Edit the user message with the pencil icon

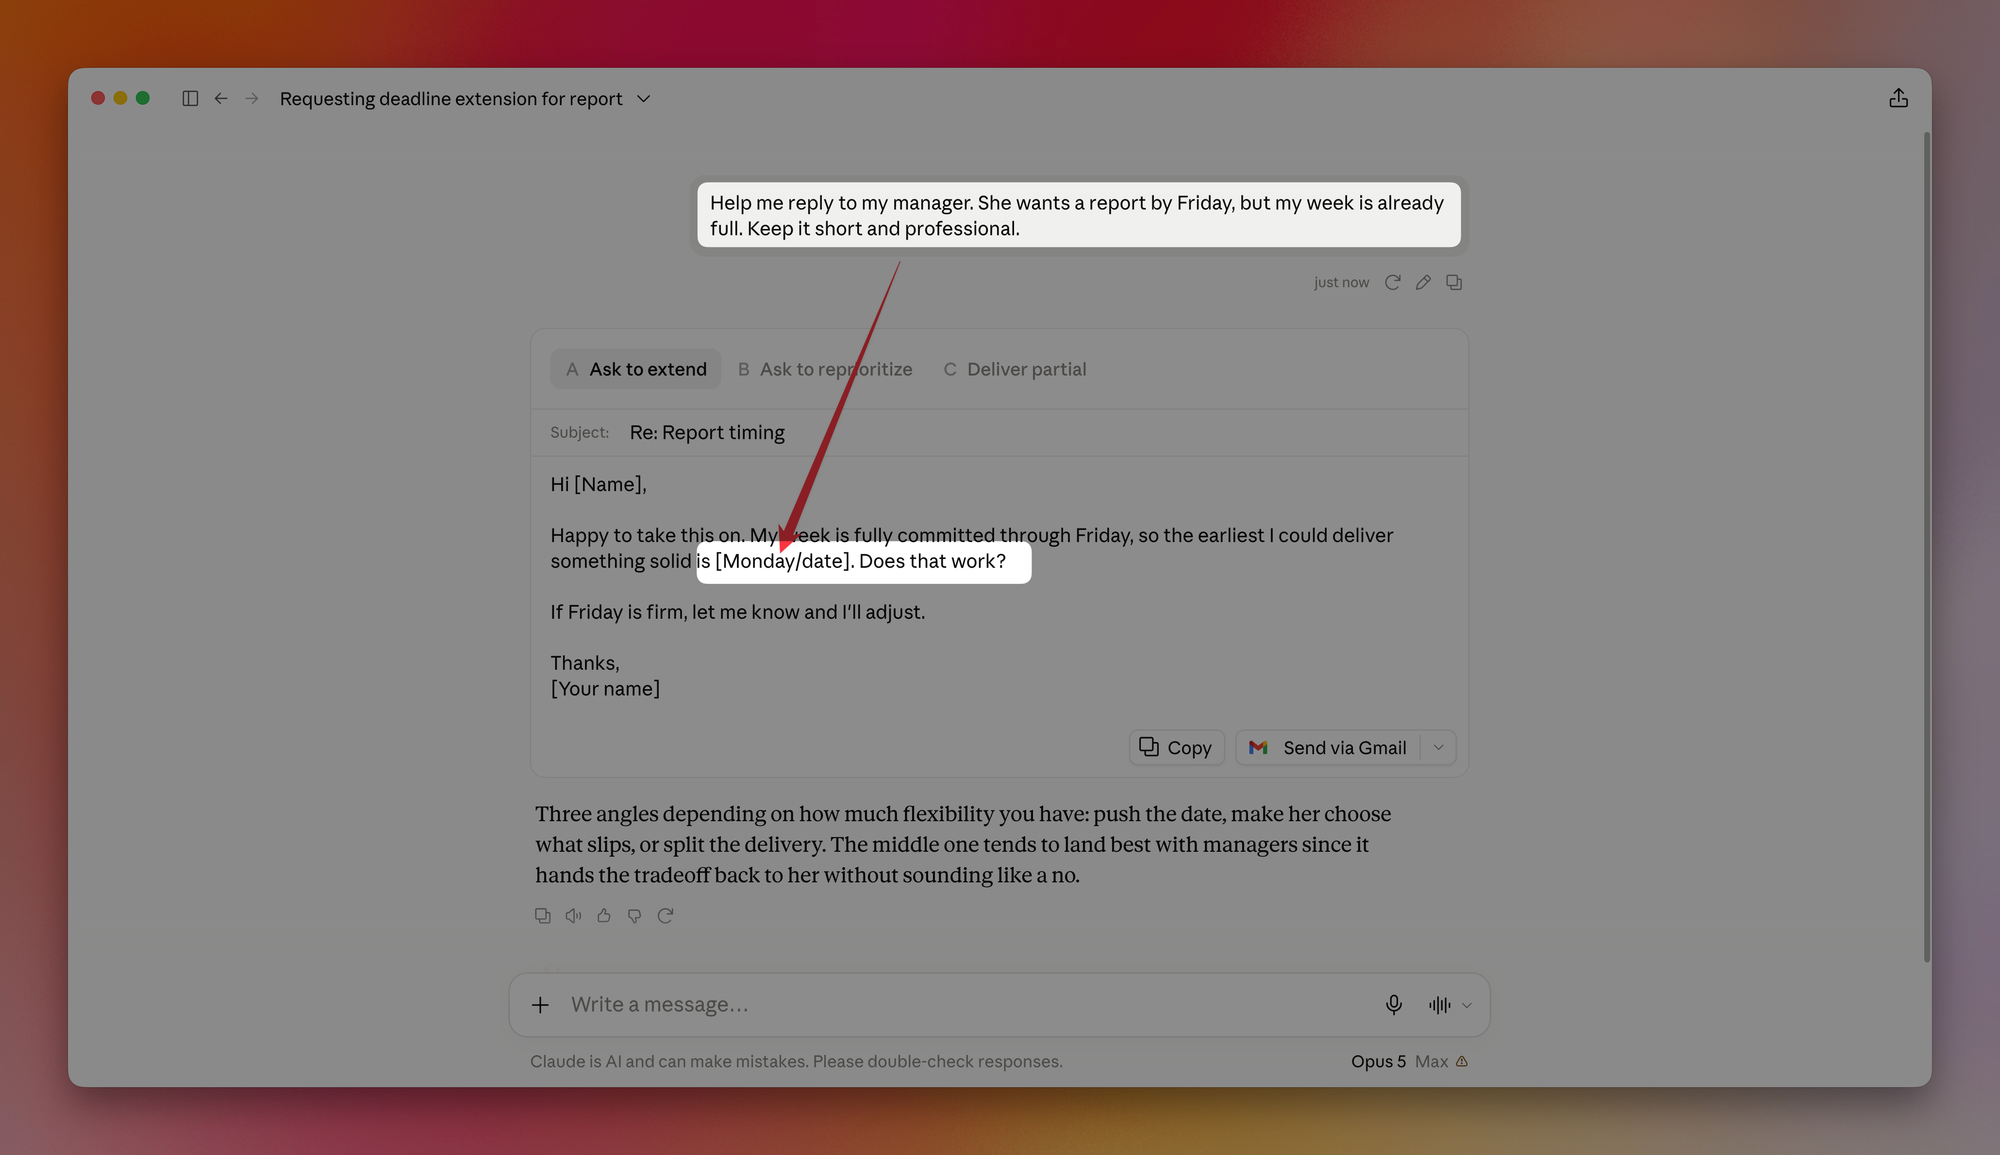coord(1423,282)
